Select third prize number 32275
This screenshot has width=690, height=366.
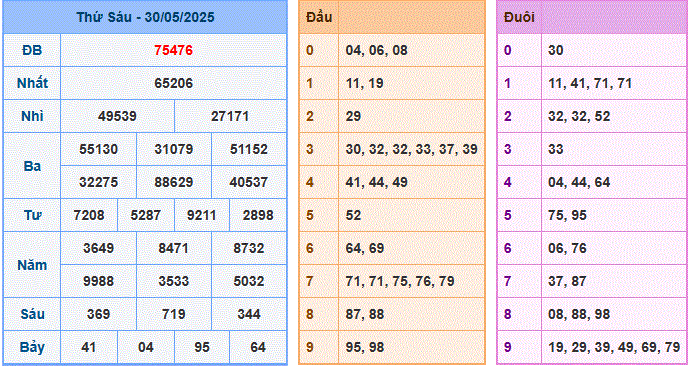pyautogui.click(x=99, y=182)
